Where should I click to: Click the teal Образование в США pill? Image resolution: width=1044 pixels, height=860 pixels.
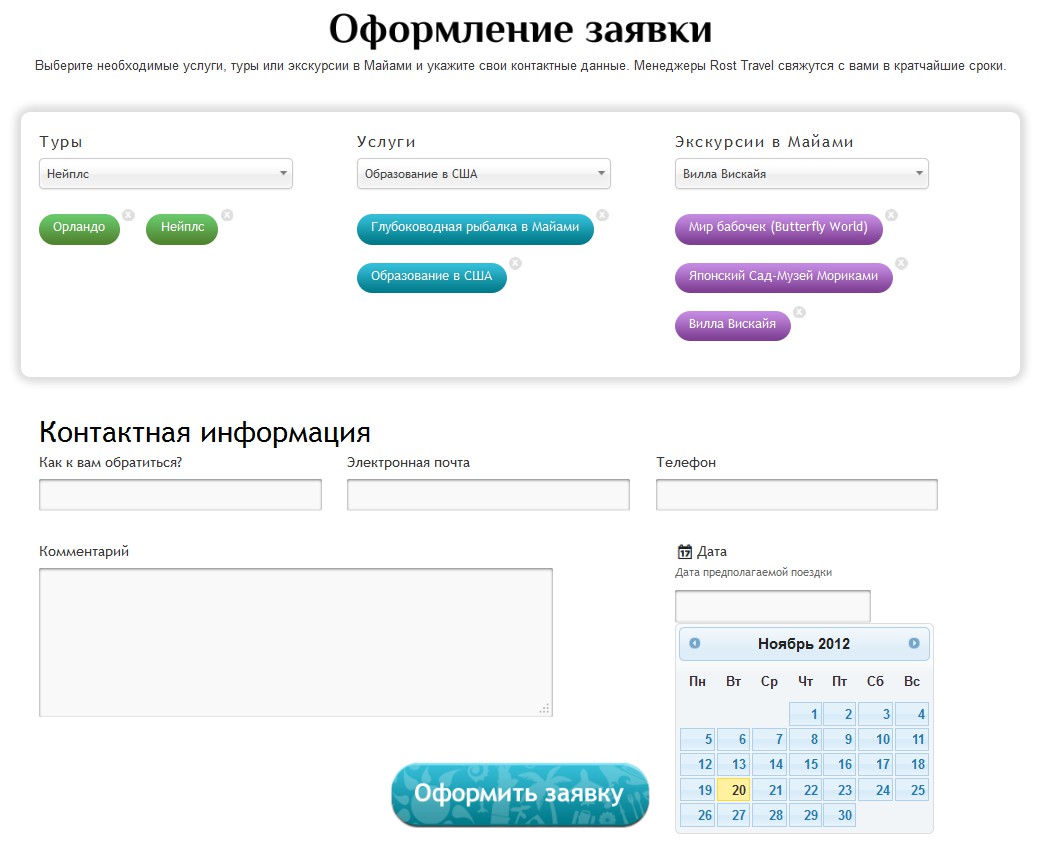pos(431,277)
